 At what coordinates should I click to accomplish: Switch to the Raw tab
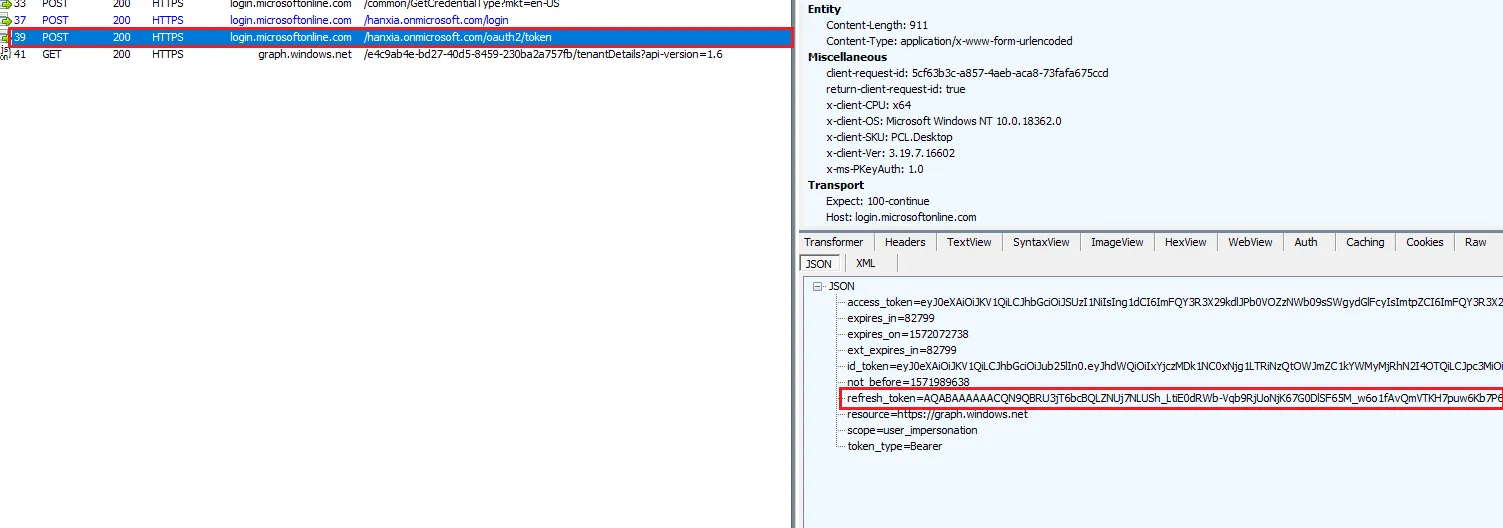pos(1476,242)
